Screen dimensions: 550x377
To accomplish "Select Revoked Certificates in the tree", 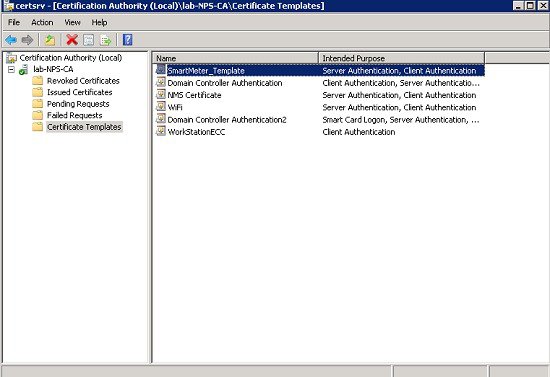I will [83, 81].
